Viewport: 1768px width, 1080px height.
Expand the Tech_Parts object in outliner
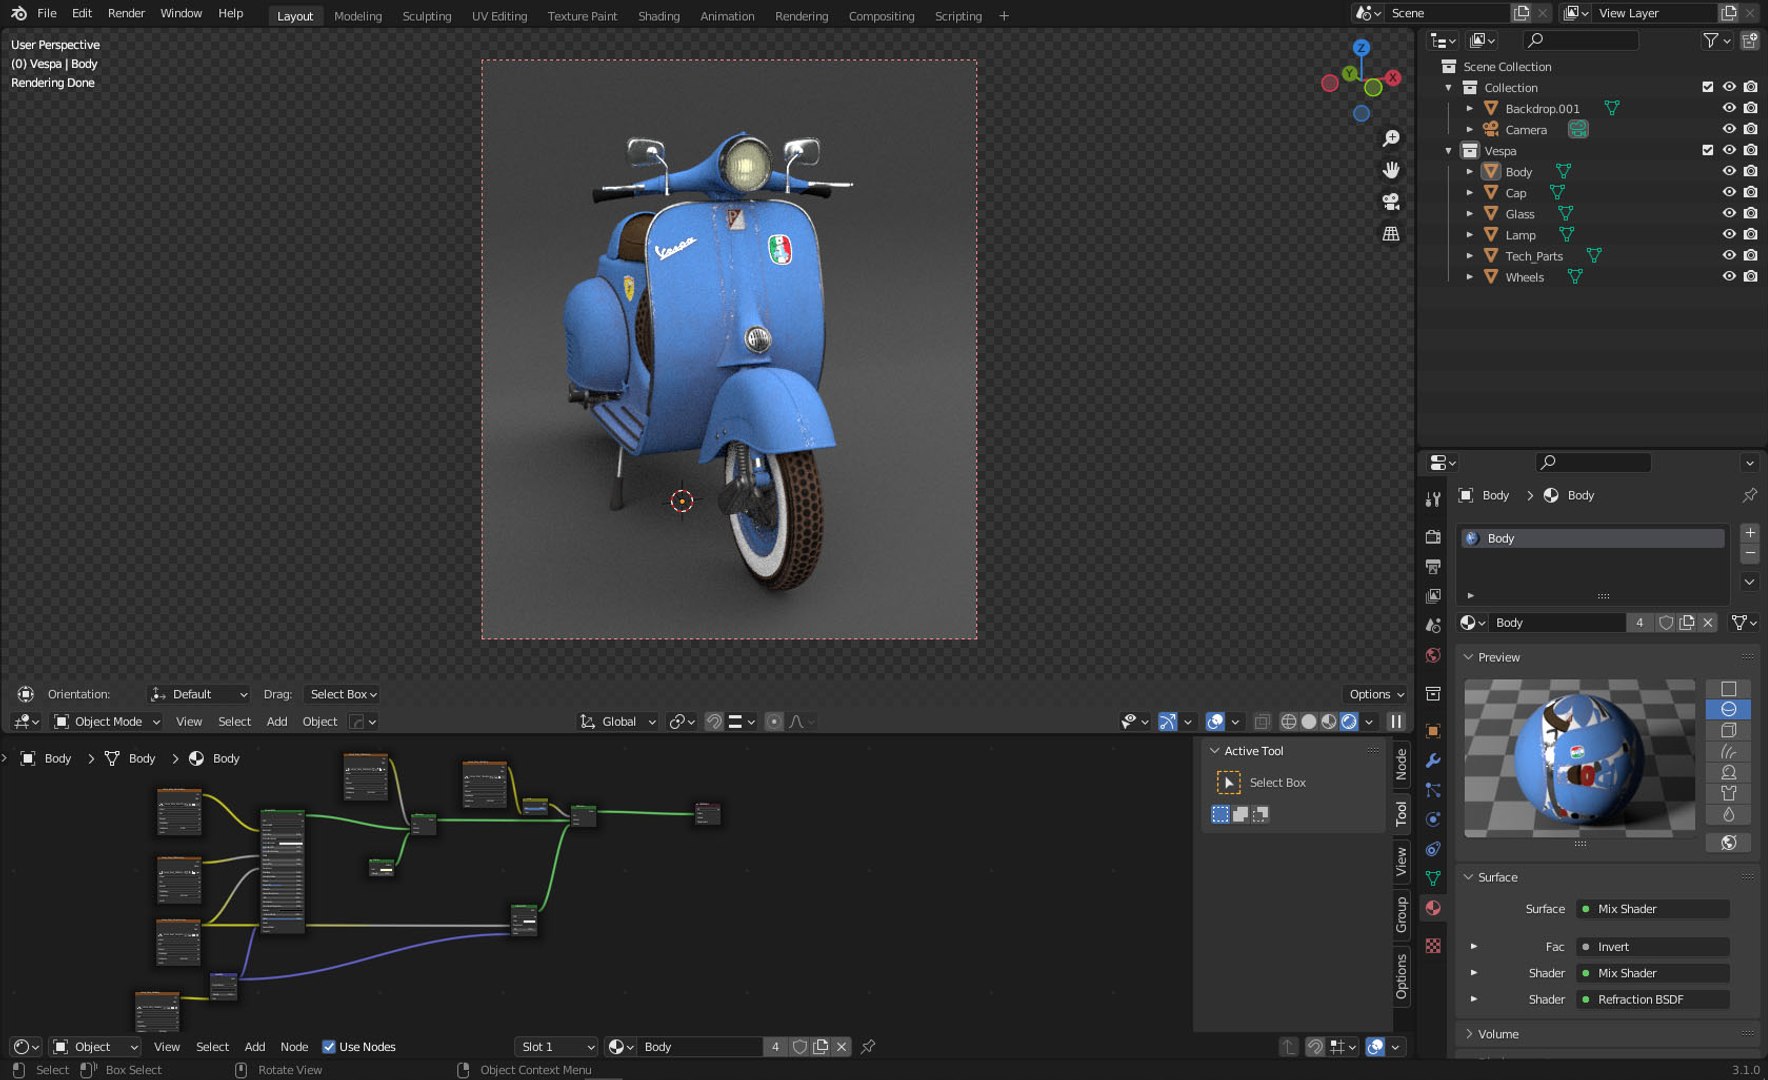1470,256
